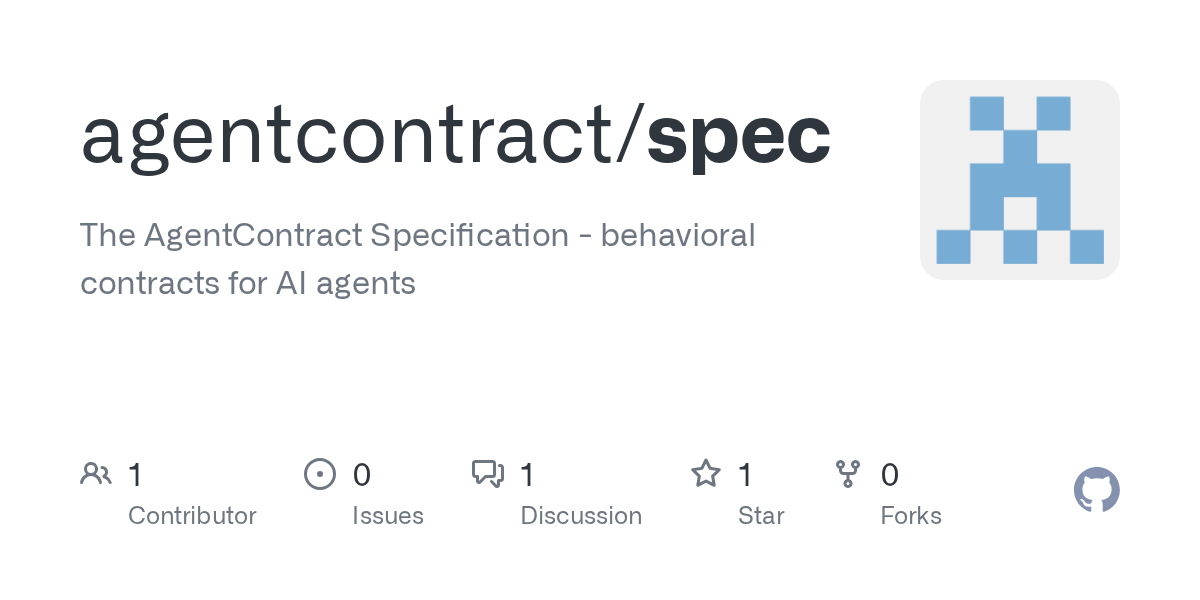The height and width of the screenshot is (600, 1200).
Task: Click the issues count number 0
Action: [x=362, y=475]
